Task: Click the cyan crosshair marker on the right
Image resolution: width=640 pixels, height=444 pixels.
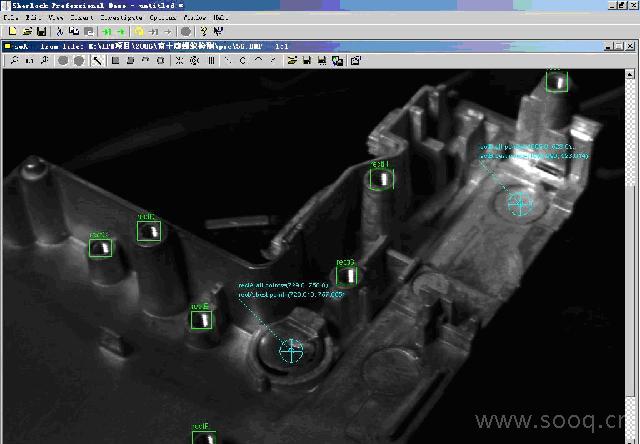Action: [519, 204]
